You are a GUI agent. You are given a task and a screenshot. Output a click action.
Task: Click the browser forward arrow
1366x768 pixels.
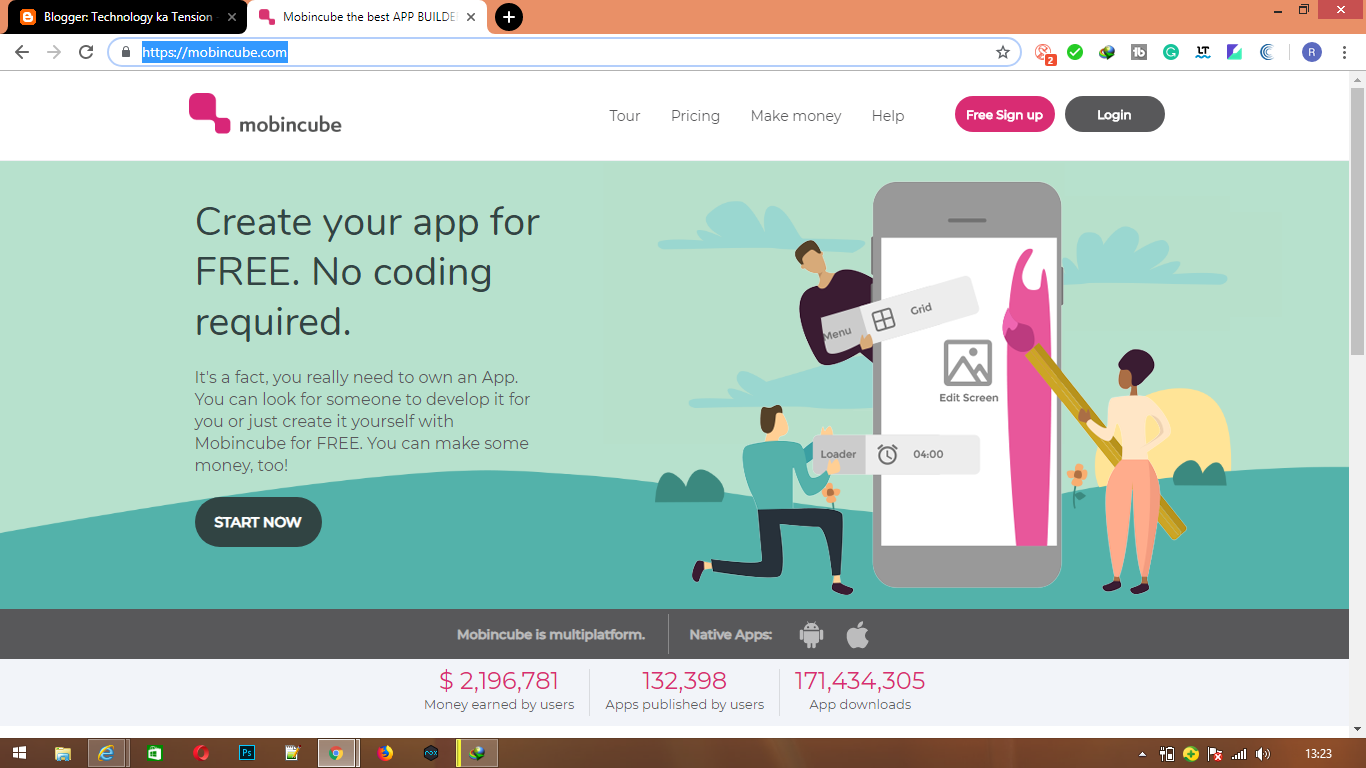54,52
